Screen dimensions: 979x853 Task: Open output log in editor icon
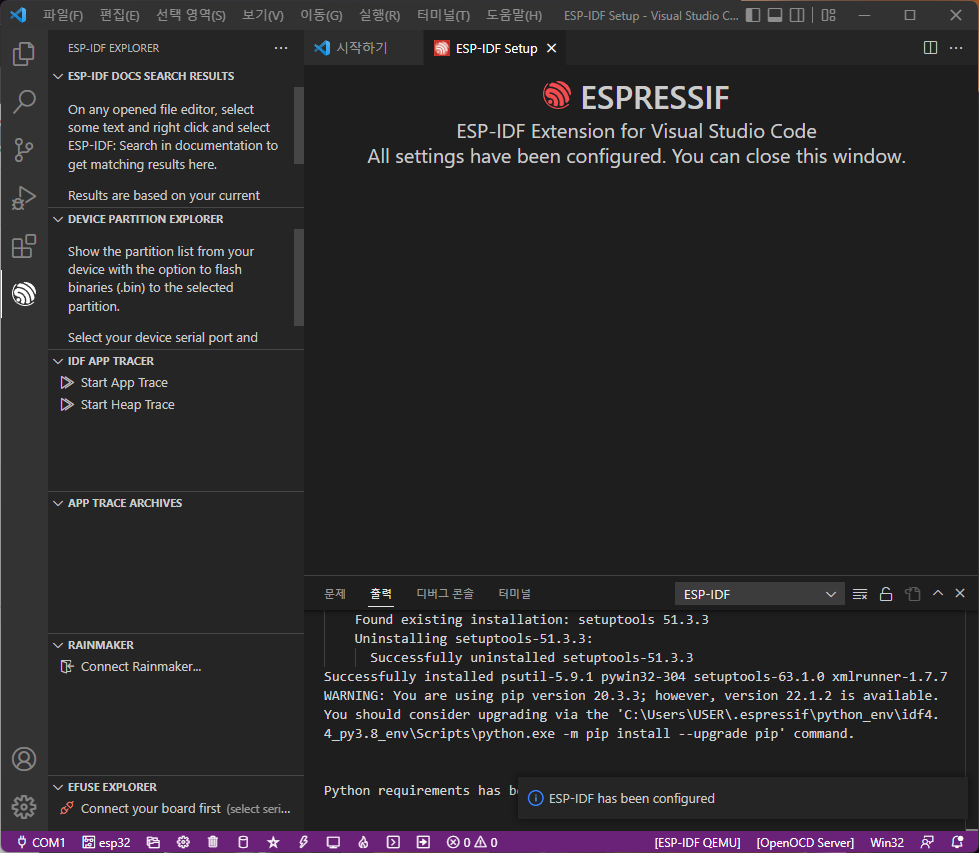pyautogui.click(x=913, y=594)
